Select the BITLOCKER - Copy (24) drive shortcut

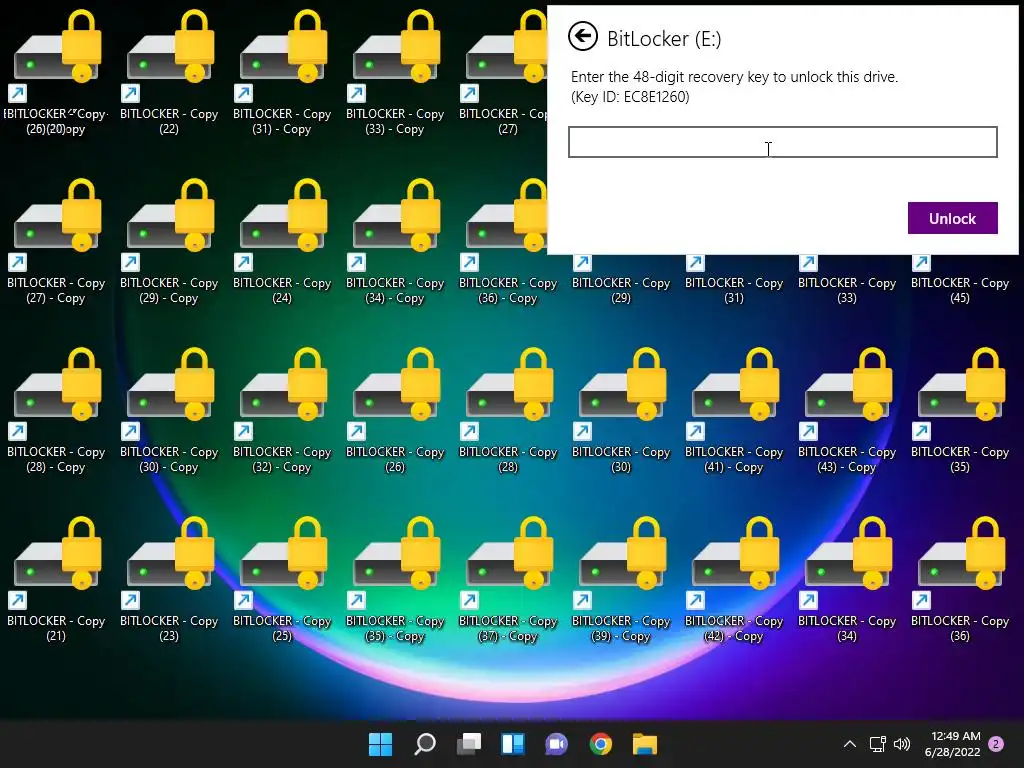[282, 241]
